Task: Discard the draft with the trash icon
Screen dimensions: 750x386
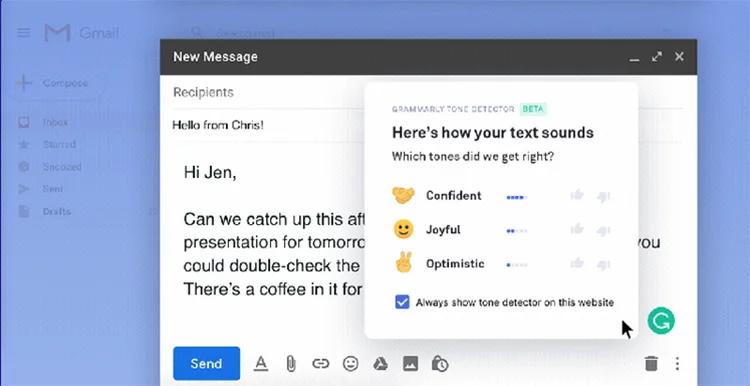Action: tap(651, 364)
